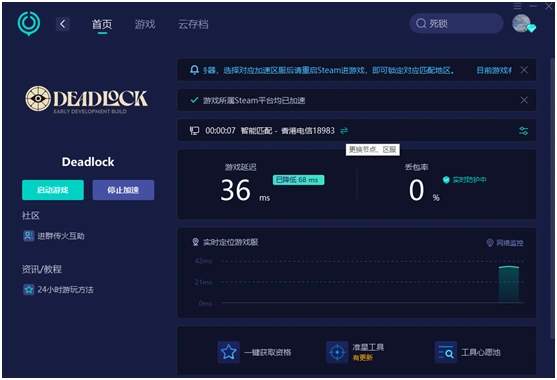Open the 准星工具 crosshair tool
This screenshot has height=380, width=557.
pos(337,352)
